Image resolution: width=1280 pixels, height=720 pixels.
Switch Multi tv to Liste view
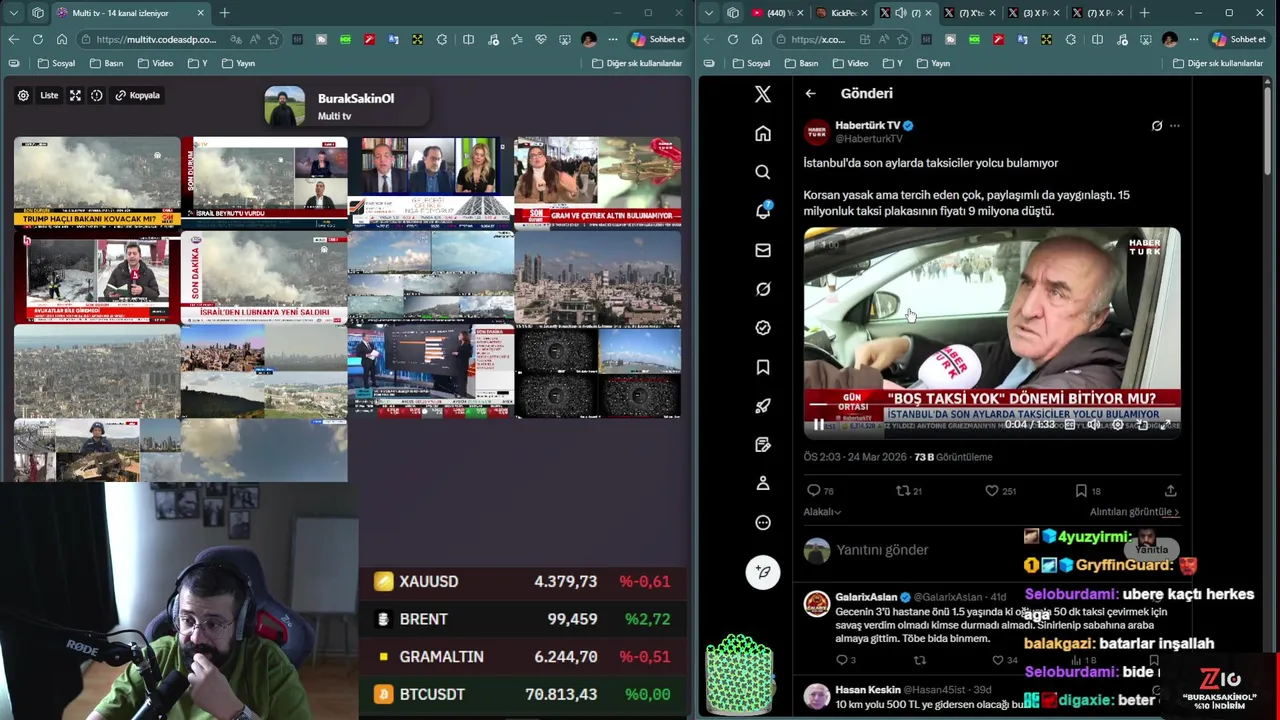point(49,95)
